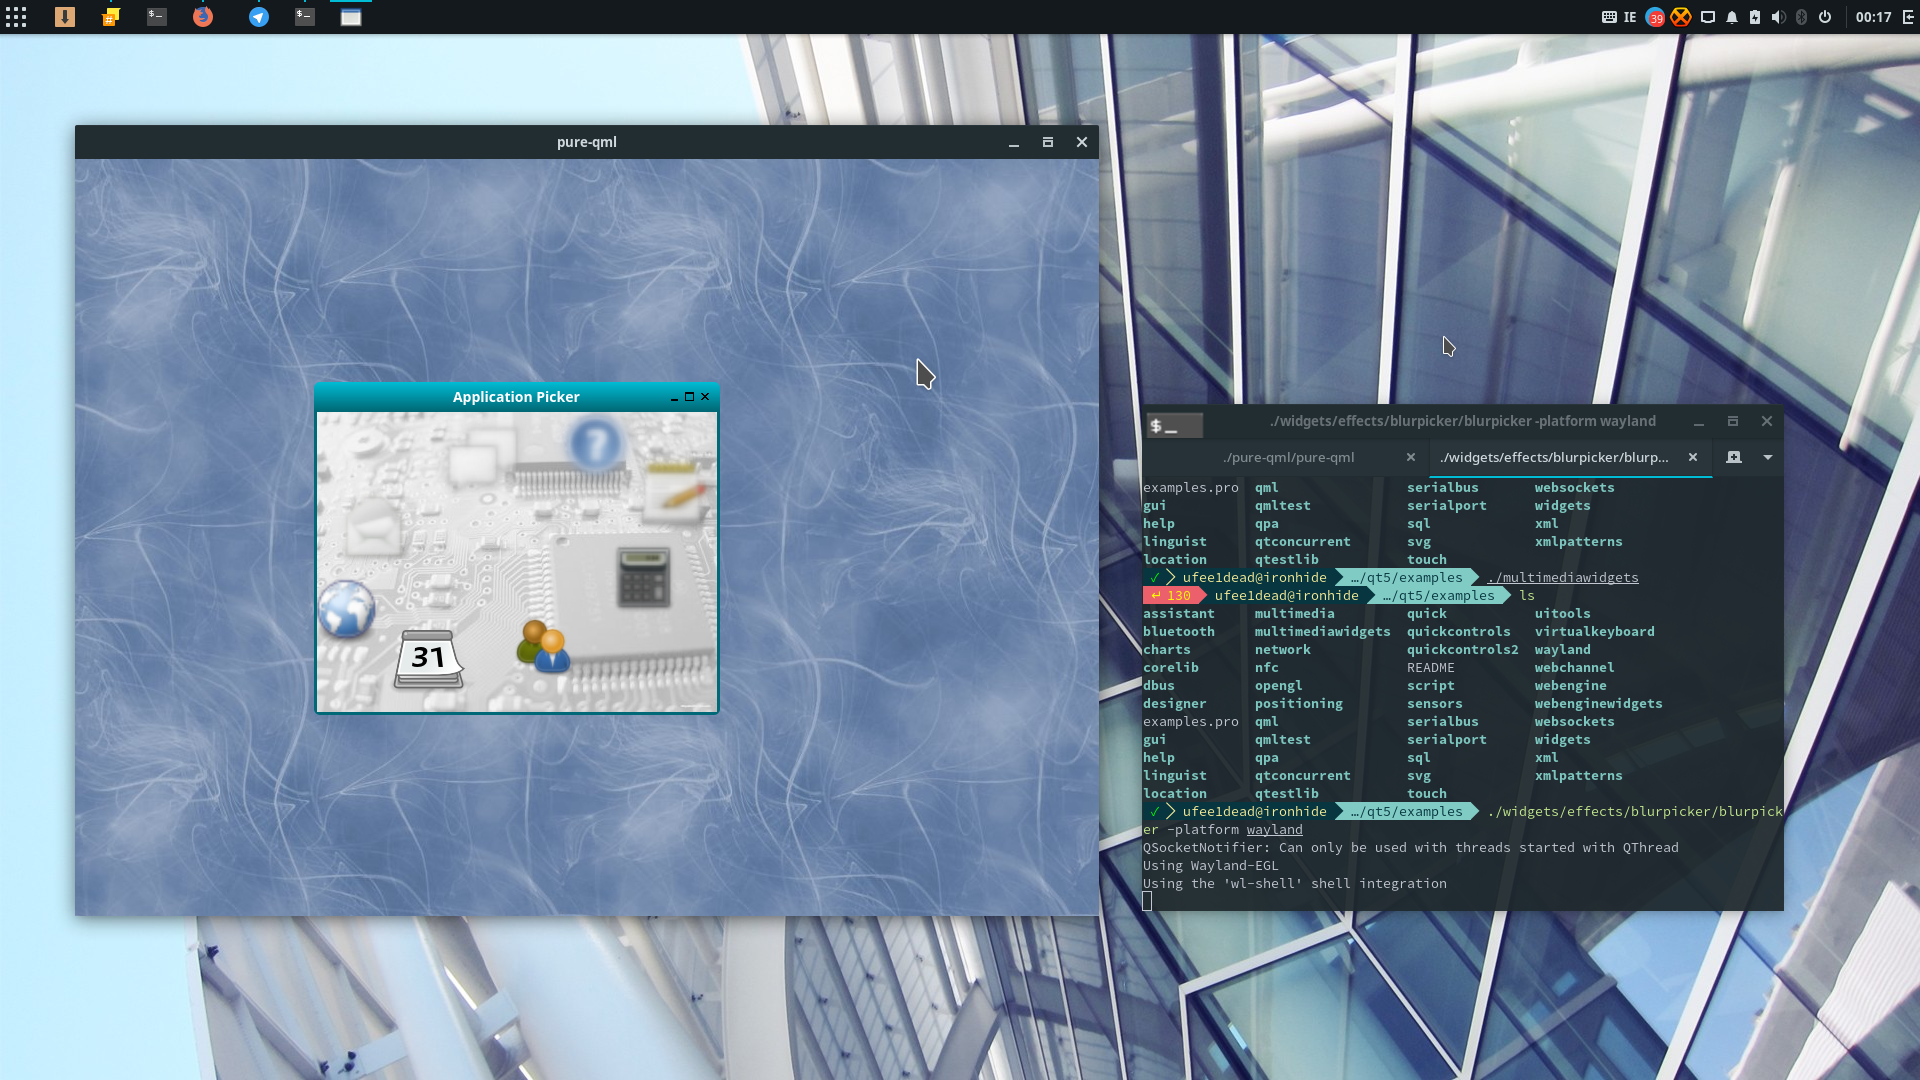Pick the two-people contacts icon

pyautogui.click(x=543, y=646)
